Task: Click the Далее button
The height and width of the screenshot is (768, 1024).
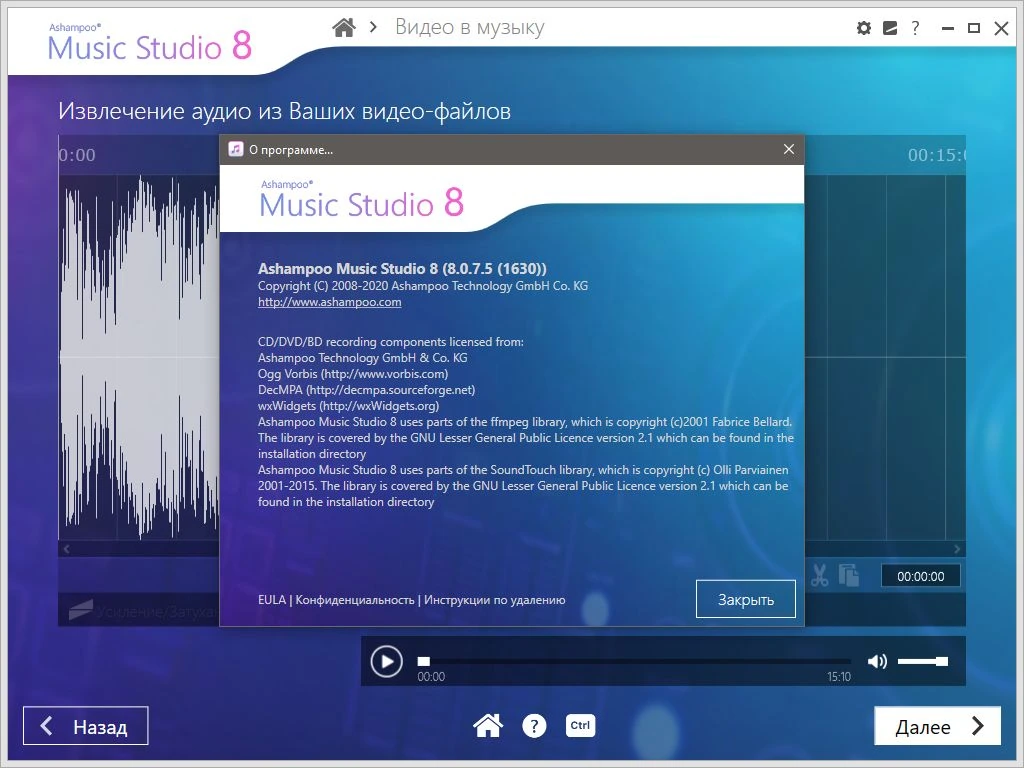Action: coord(937,726)
